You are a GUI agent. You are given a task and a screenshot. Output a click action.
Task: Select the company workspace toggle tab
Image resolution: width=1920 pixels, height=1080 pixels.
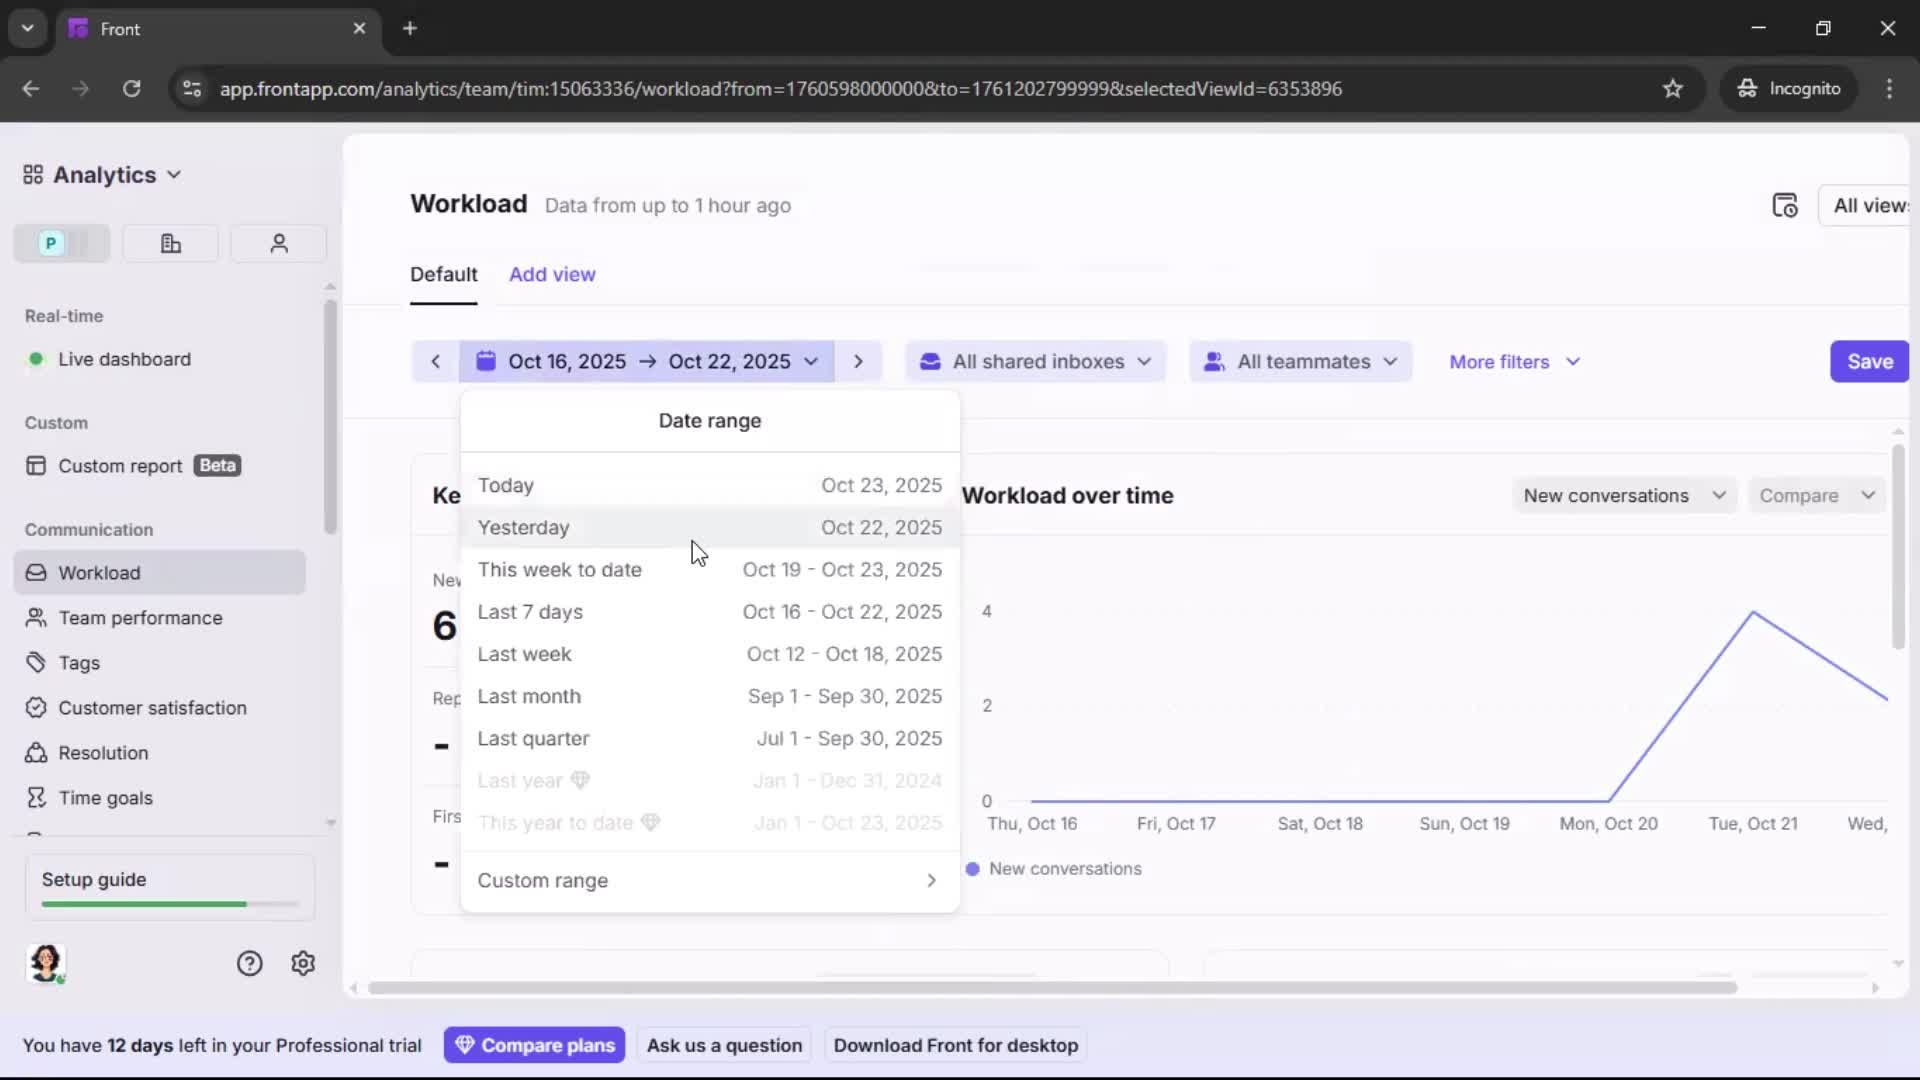pos(169,243)
